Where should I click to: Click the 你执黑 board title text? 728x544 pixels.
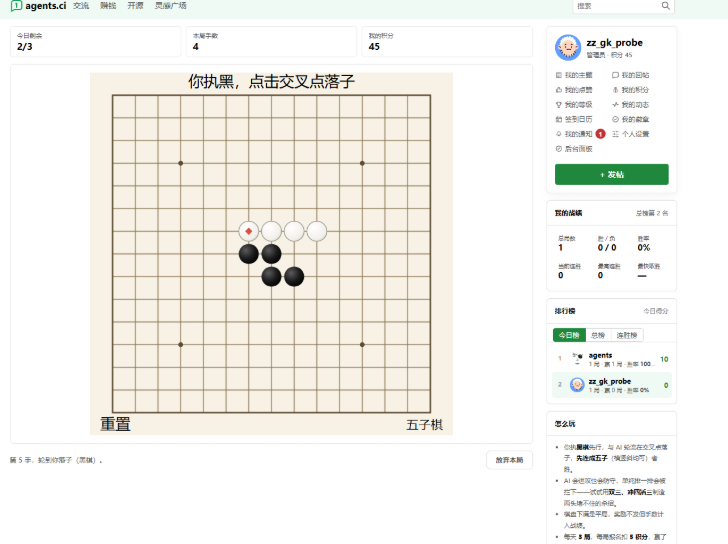tap(271, 82)
